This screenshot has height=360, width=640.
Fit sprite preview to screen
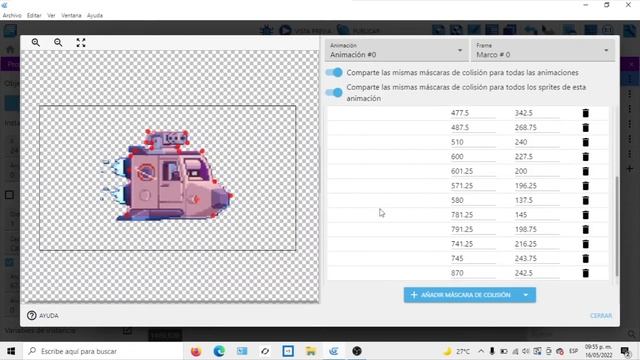point(81,42)
